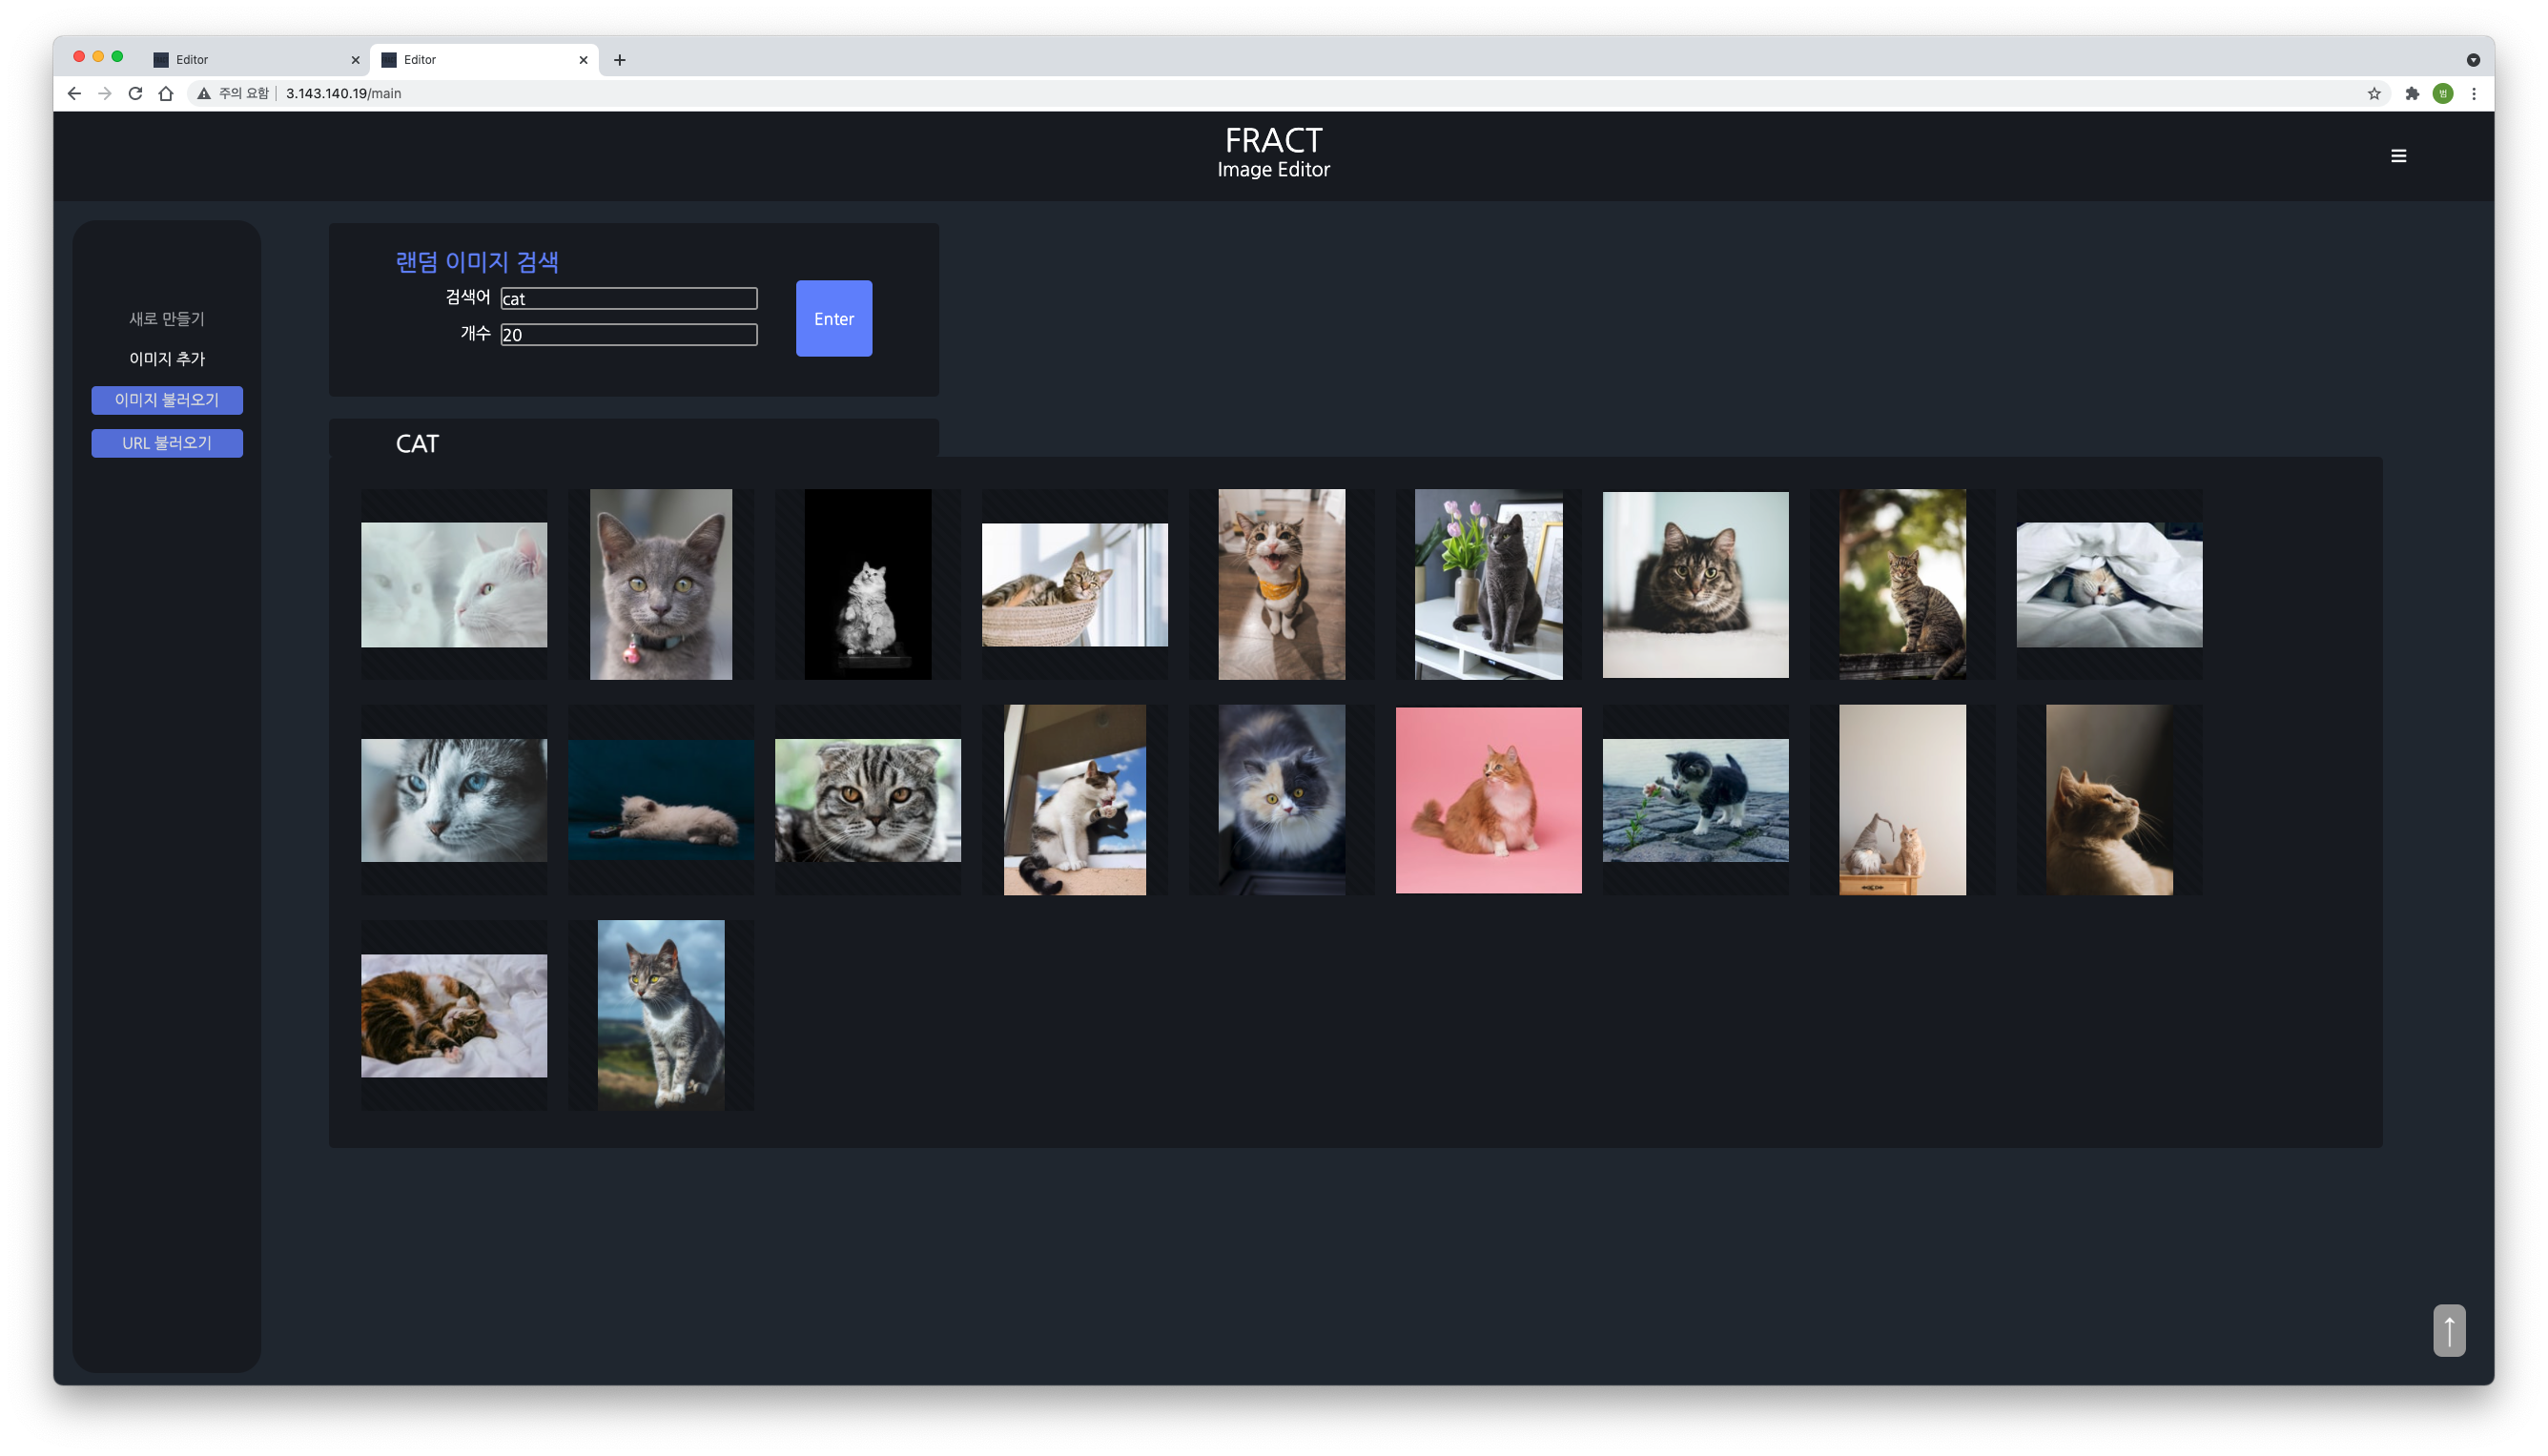Screen dimensions: 2548x1456
Task: Focus the 검색어 search keyword field
Action: coord(628,298)
